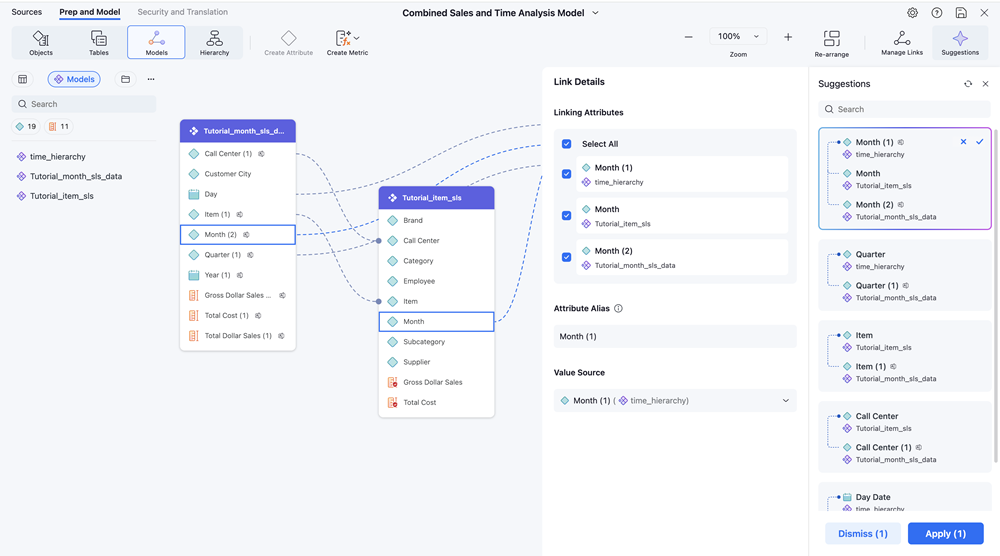1000x556 pixels.
Task: Click the Attribute Alias text field
Action: click(675, 337)
